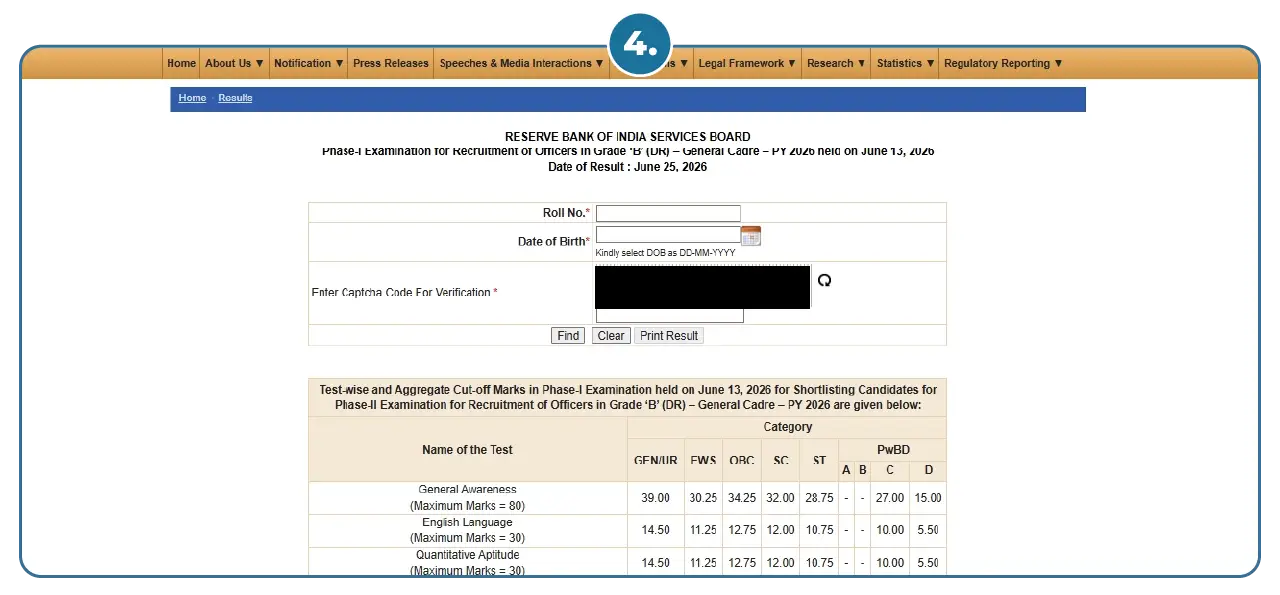
Task: Select General Awareness PwBD C value 27.00
Action: (890, 498)
